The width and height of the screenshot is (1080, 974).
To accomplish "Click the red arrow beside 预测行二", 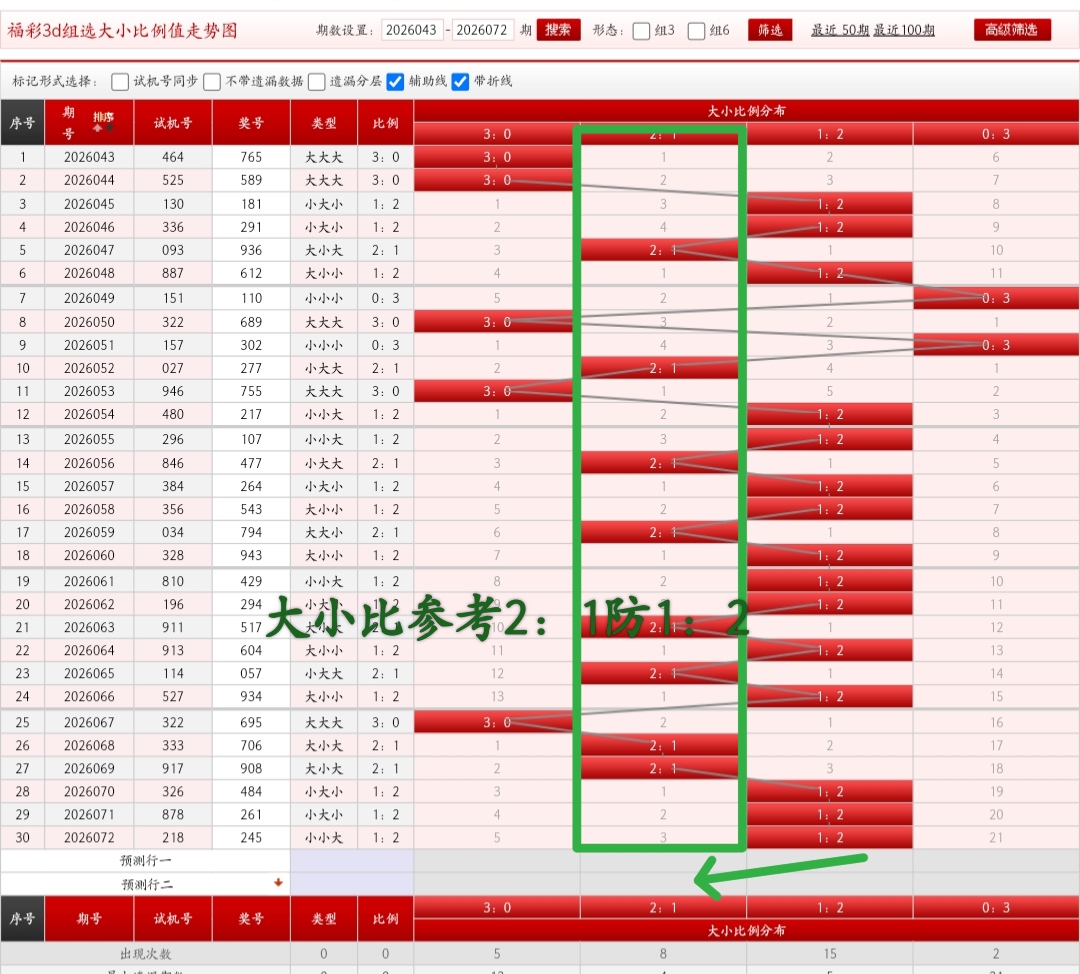I will pyautogui.click(x=277, y=881).
